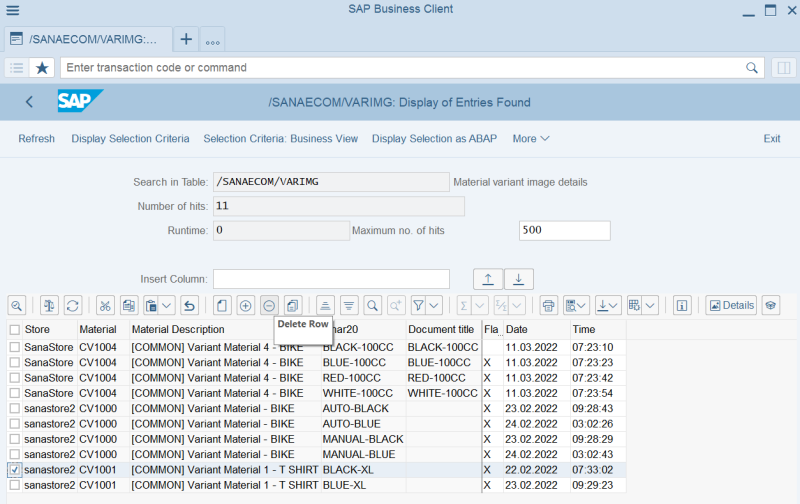
Task: Open the view layout dropdown
Action: [x=577, y=306]
